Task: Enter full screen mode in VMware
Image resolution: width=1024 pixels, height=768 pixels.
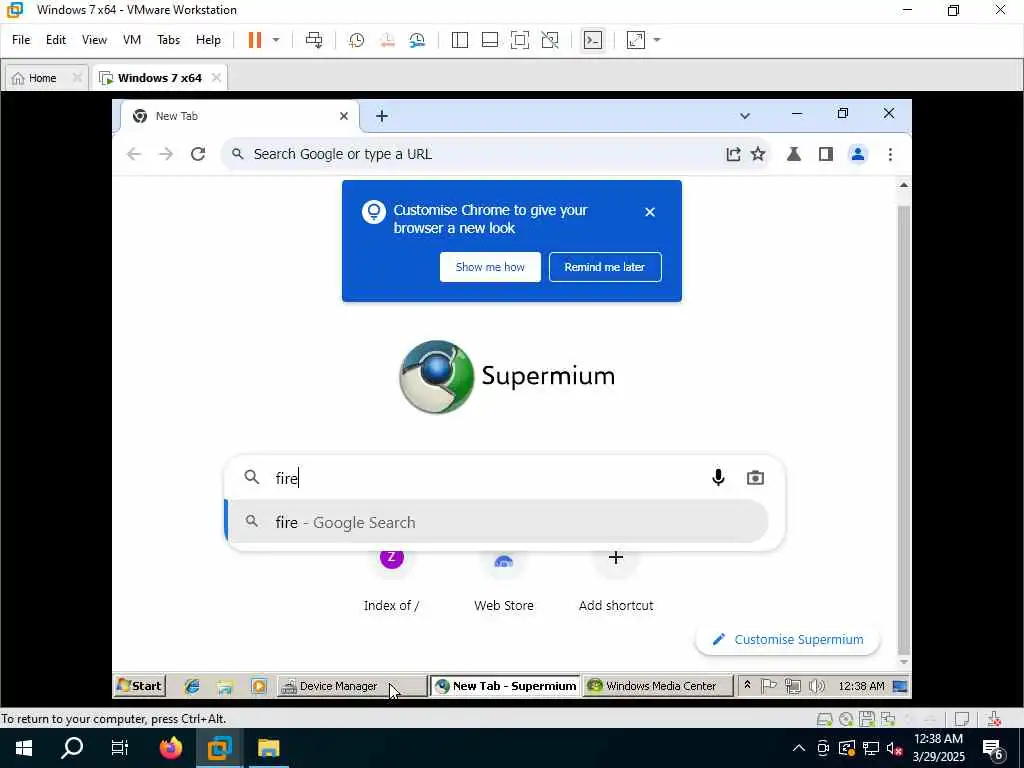Action: pyautogui.click(x=520, y=40)
